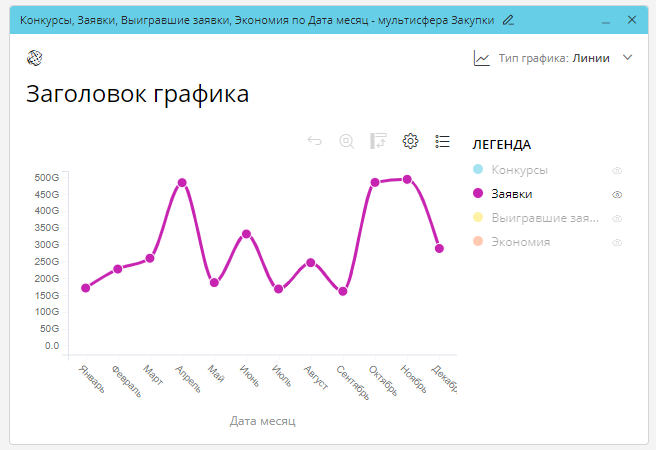Click the swap axes sort icon

point(378,141)
